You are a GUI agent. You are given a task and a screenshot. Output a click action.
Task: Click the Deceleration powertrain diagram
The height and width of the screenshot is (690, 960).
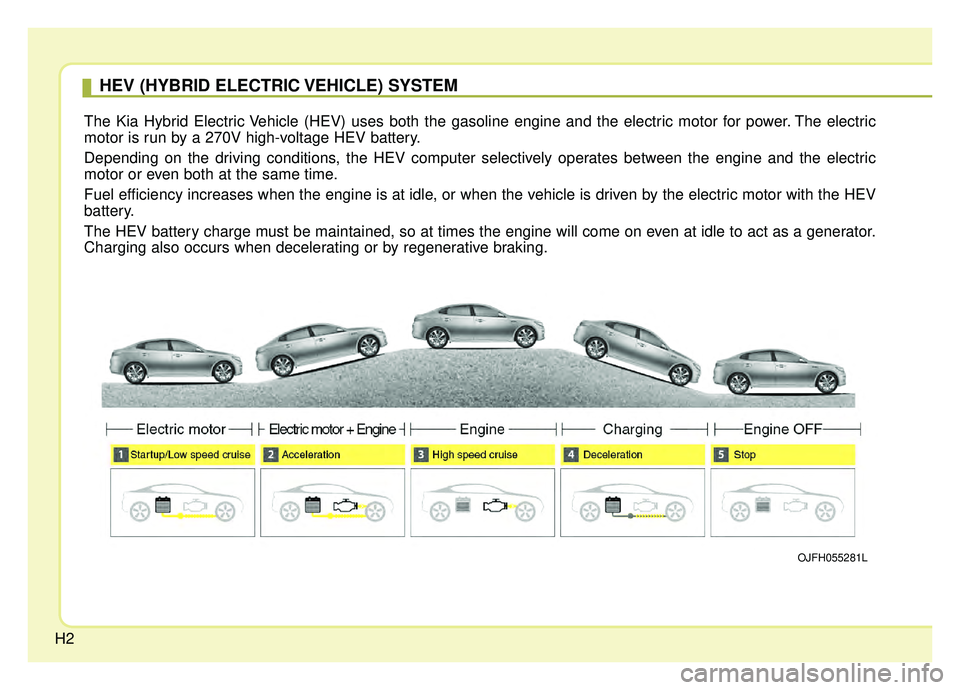pos(632,503)
